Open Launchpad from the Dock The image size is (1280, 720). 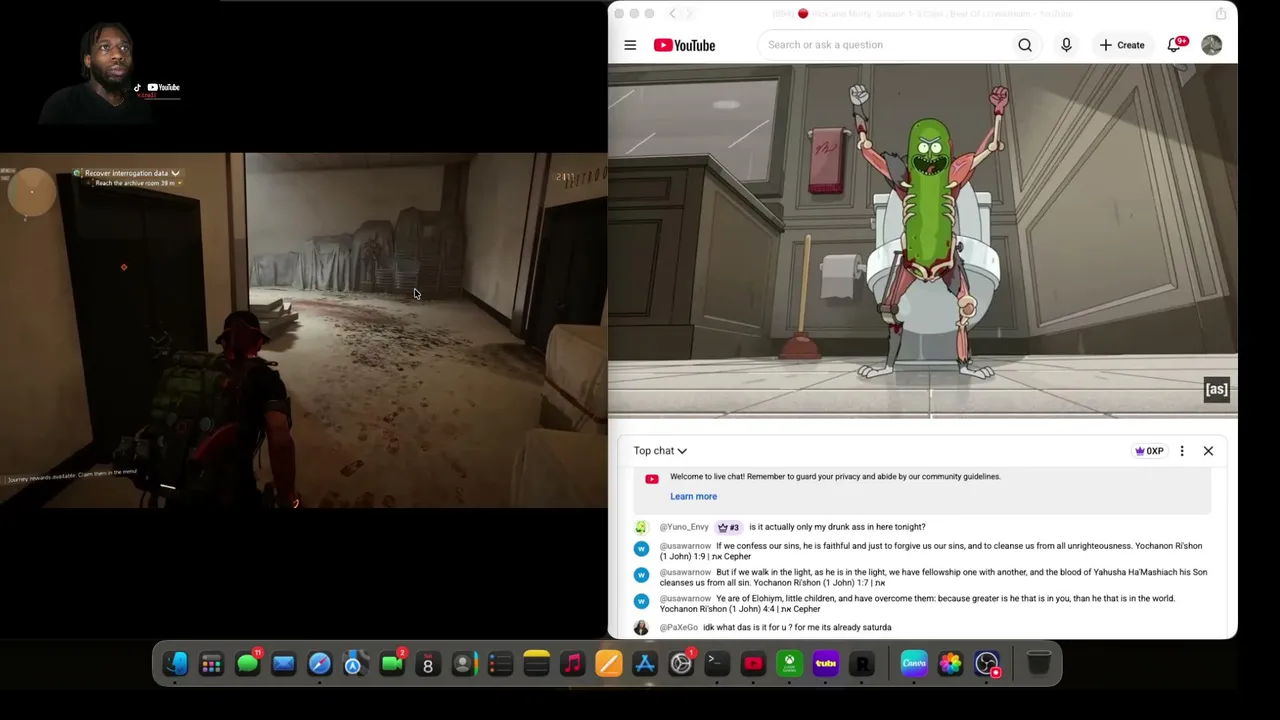click(211, 664)
